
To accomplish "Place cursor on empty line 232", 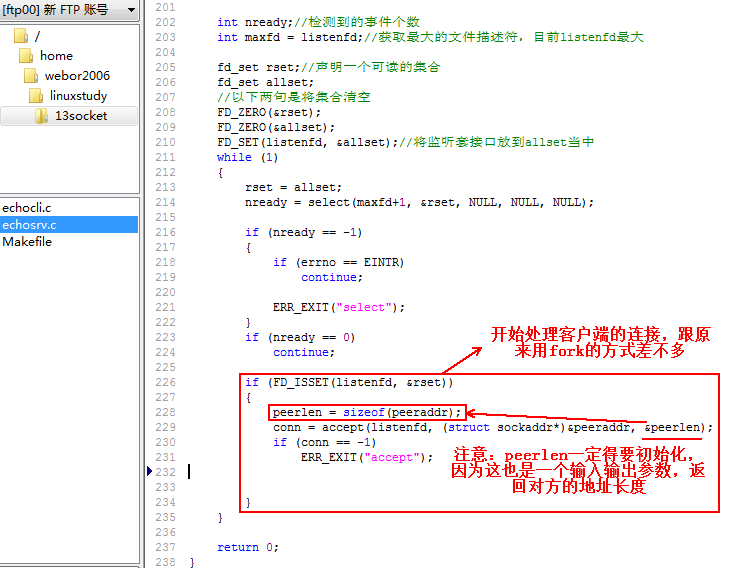I will 189,471.
